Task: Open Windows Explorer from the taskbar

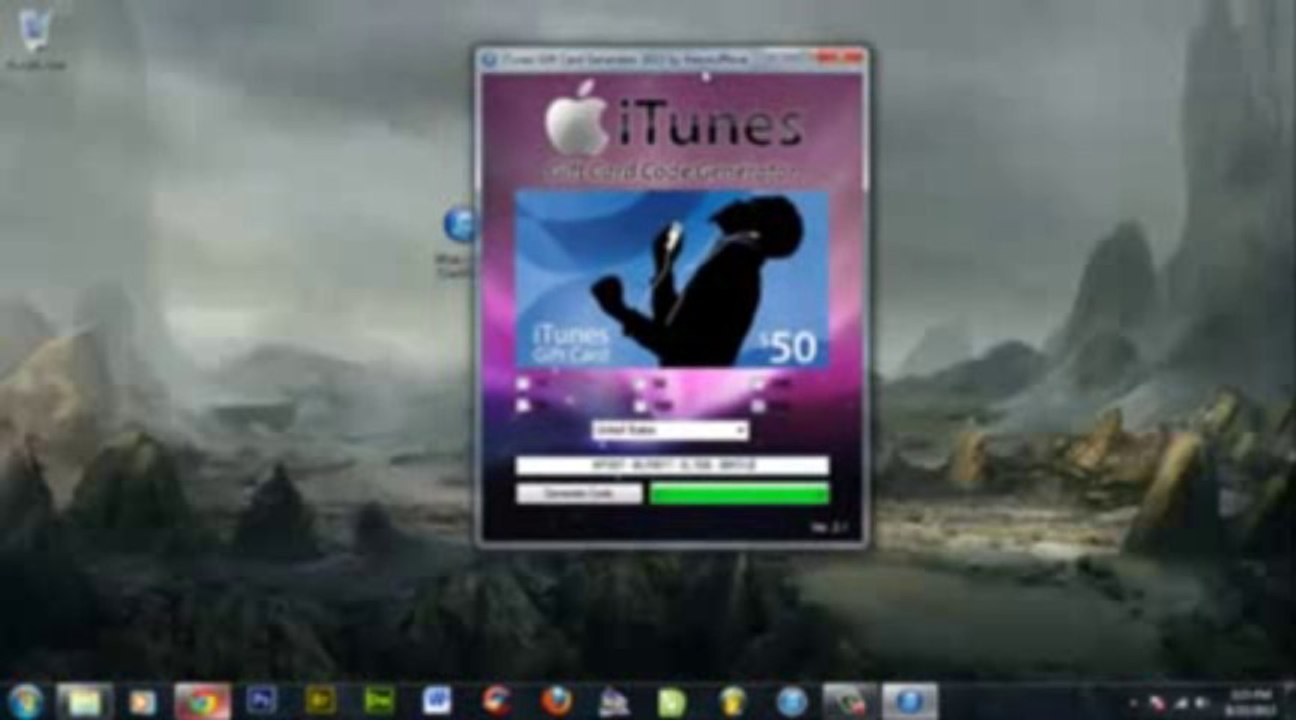Action: pos(84,701)
